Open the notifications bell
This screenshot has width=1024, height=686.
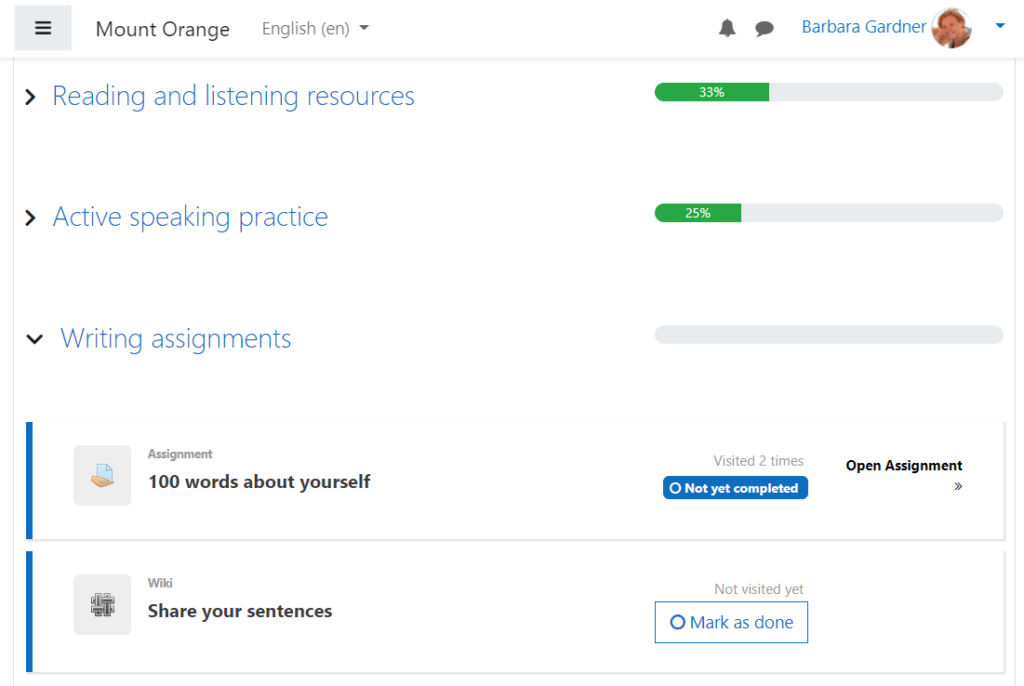pos(727,29)
